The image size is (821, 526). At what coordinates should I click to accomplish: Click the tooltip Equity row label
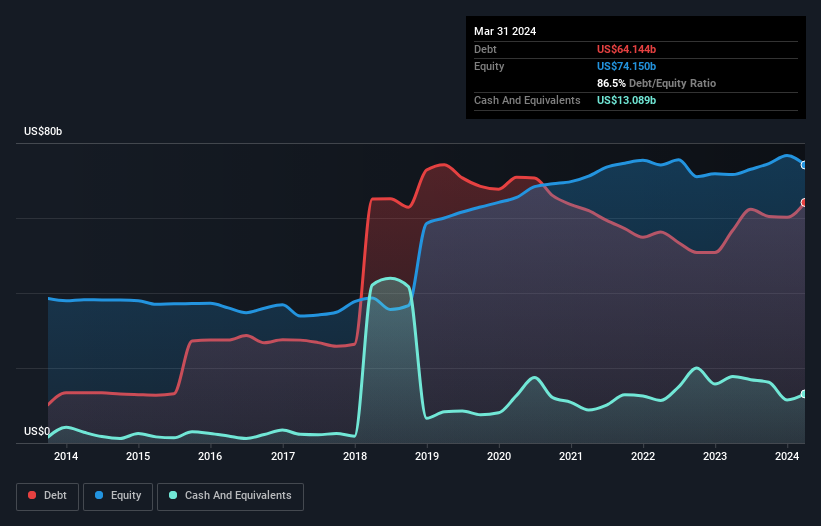tap(489, 66)
